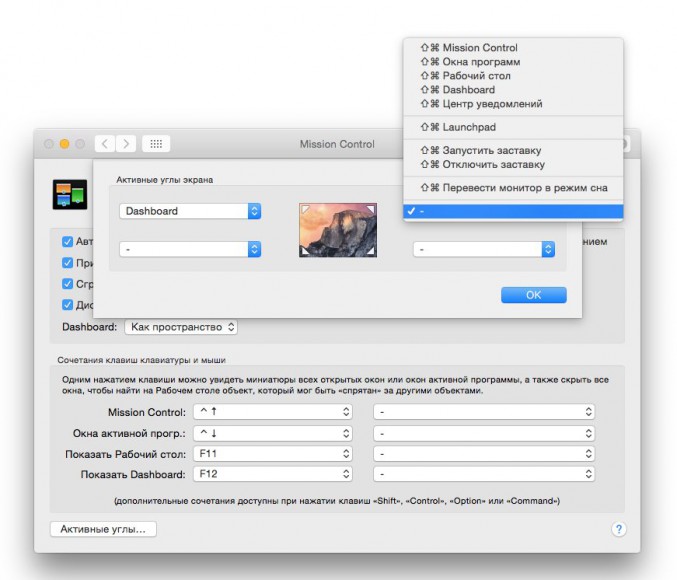Click the Mission Control app icon
This screenshot has width=677, height=580.
[69, 193]
